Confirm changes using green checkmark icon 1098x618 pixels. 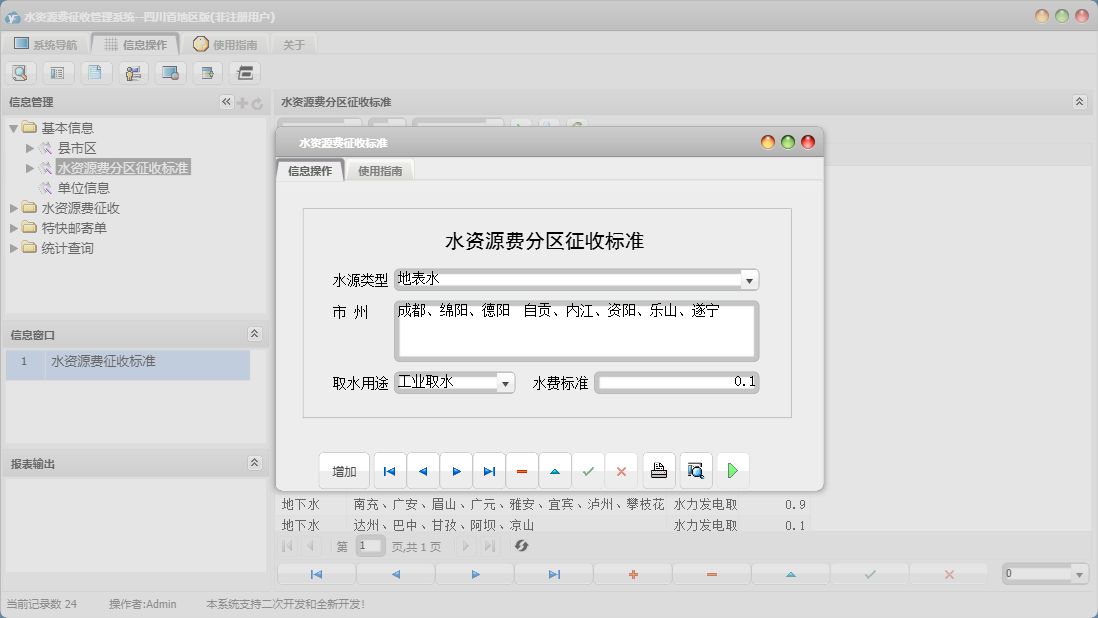click(x=588, y=470)
